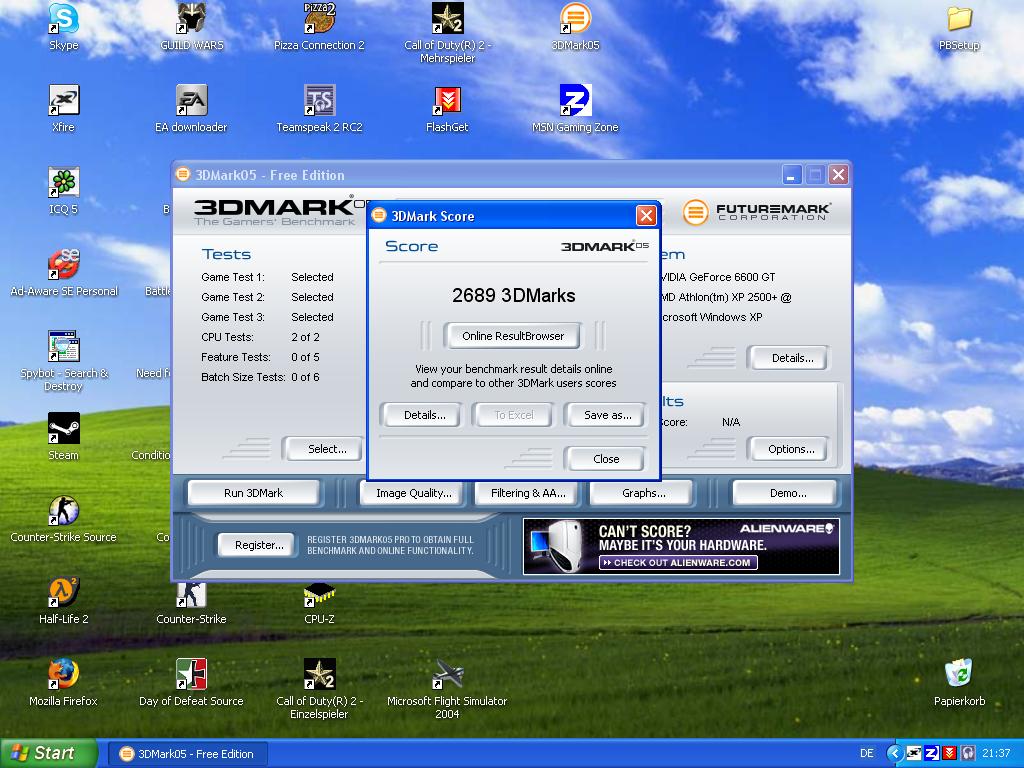
Task: Launch the CPU-Z chip icon
Action: click(319, 595)
